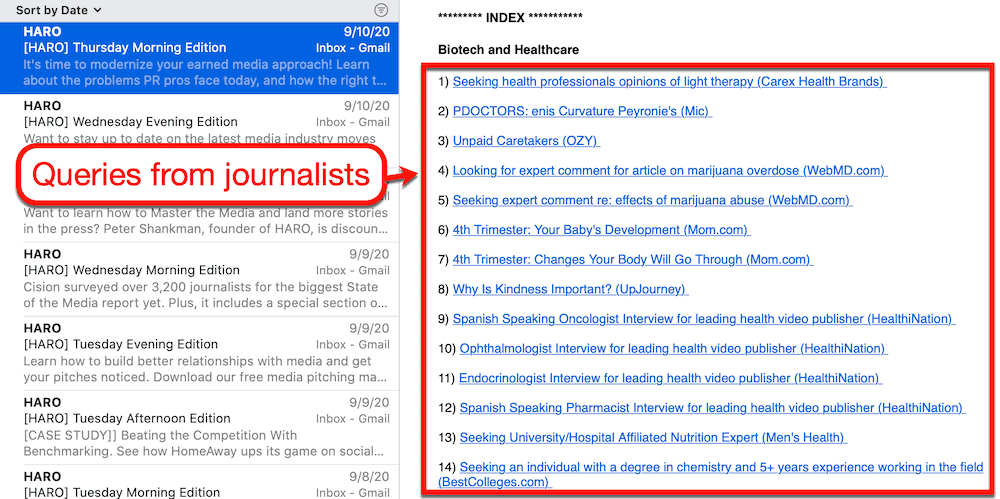
Task: Open the marijuana overdose WebMD query
Action: 669,171
